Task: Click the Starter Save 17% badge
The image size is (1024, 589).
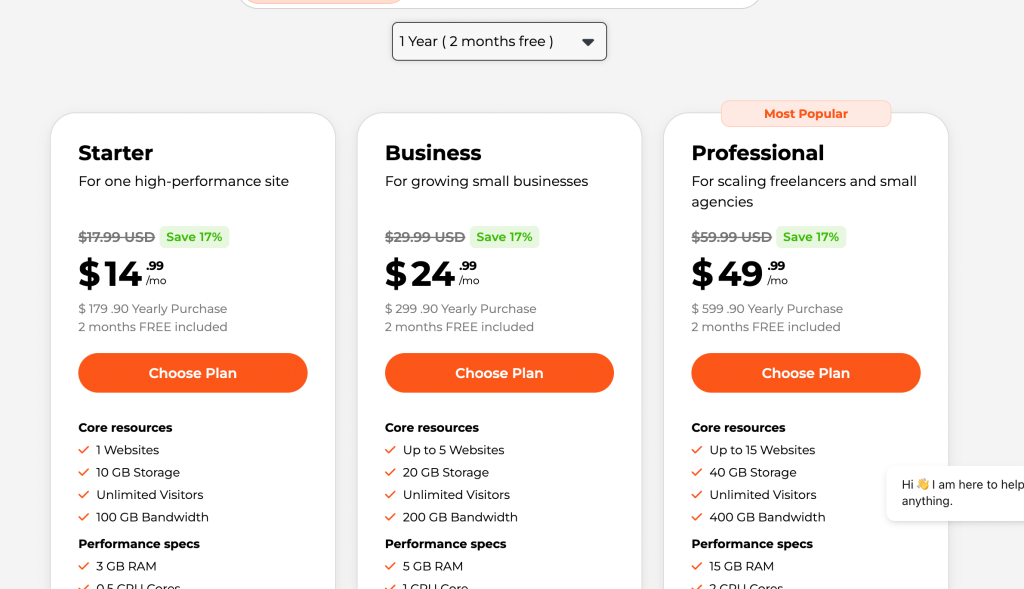Action: pos(194,237)
